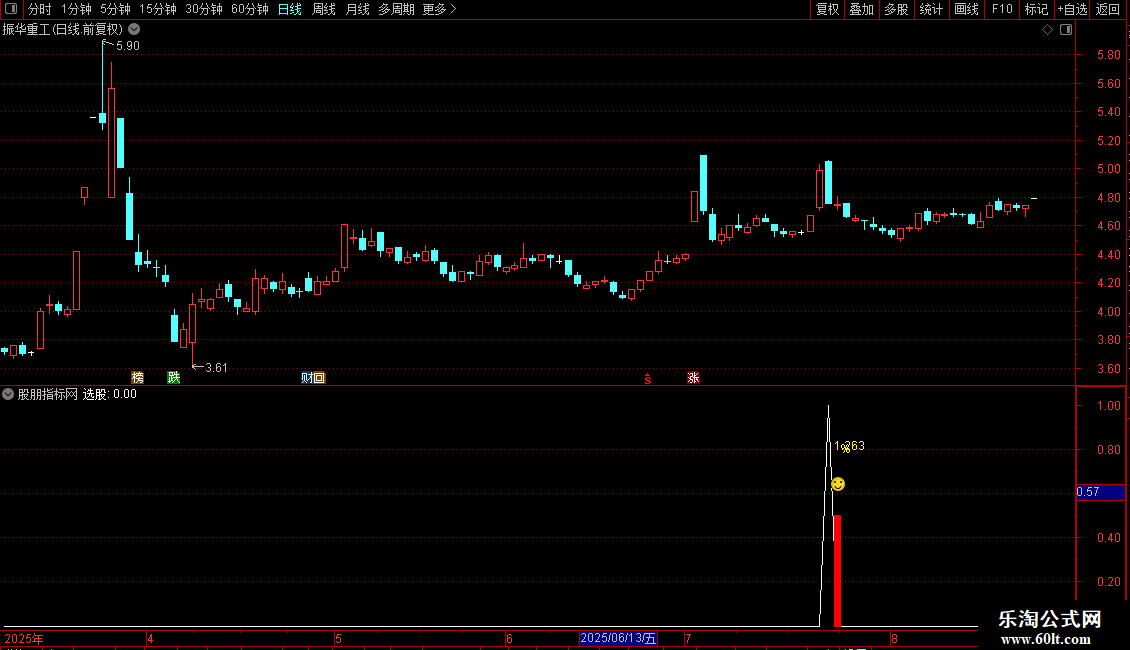1130x650 pixels.
Task: Select the 30分钟 period tab
Action: coord(204,9)
